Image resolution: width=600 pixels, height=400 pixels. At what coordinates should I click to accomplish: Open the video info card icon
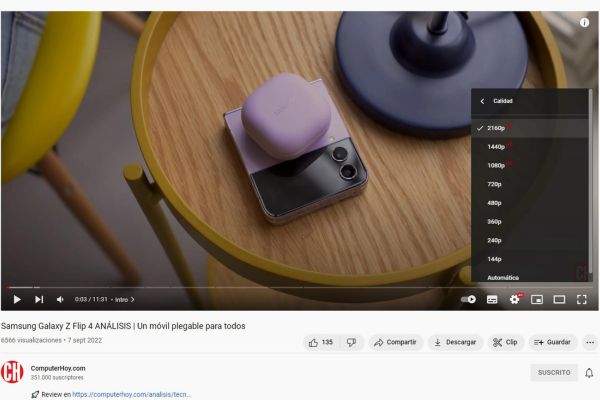[584, 23]
